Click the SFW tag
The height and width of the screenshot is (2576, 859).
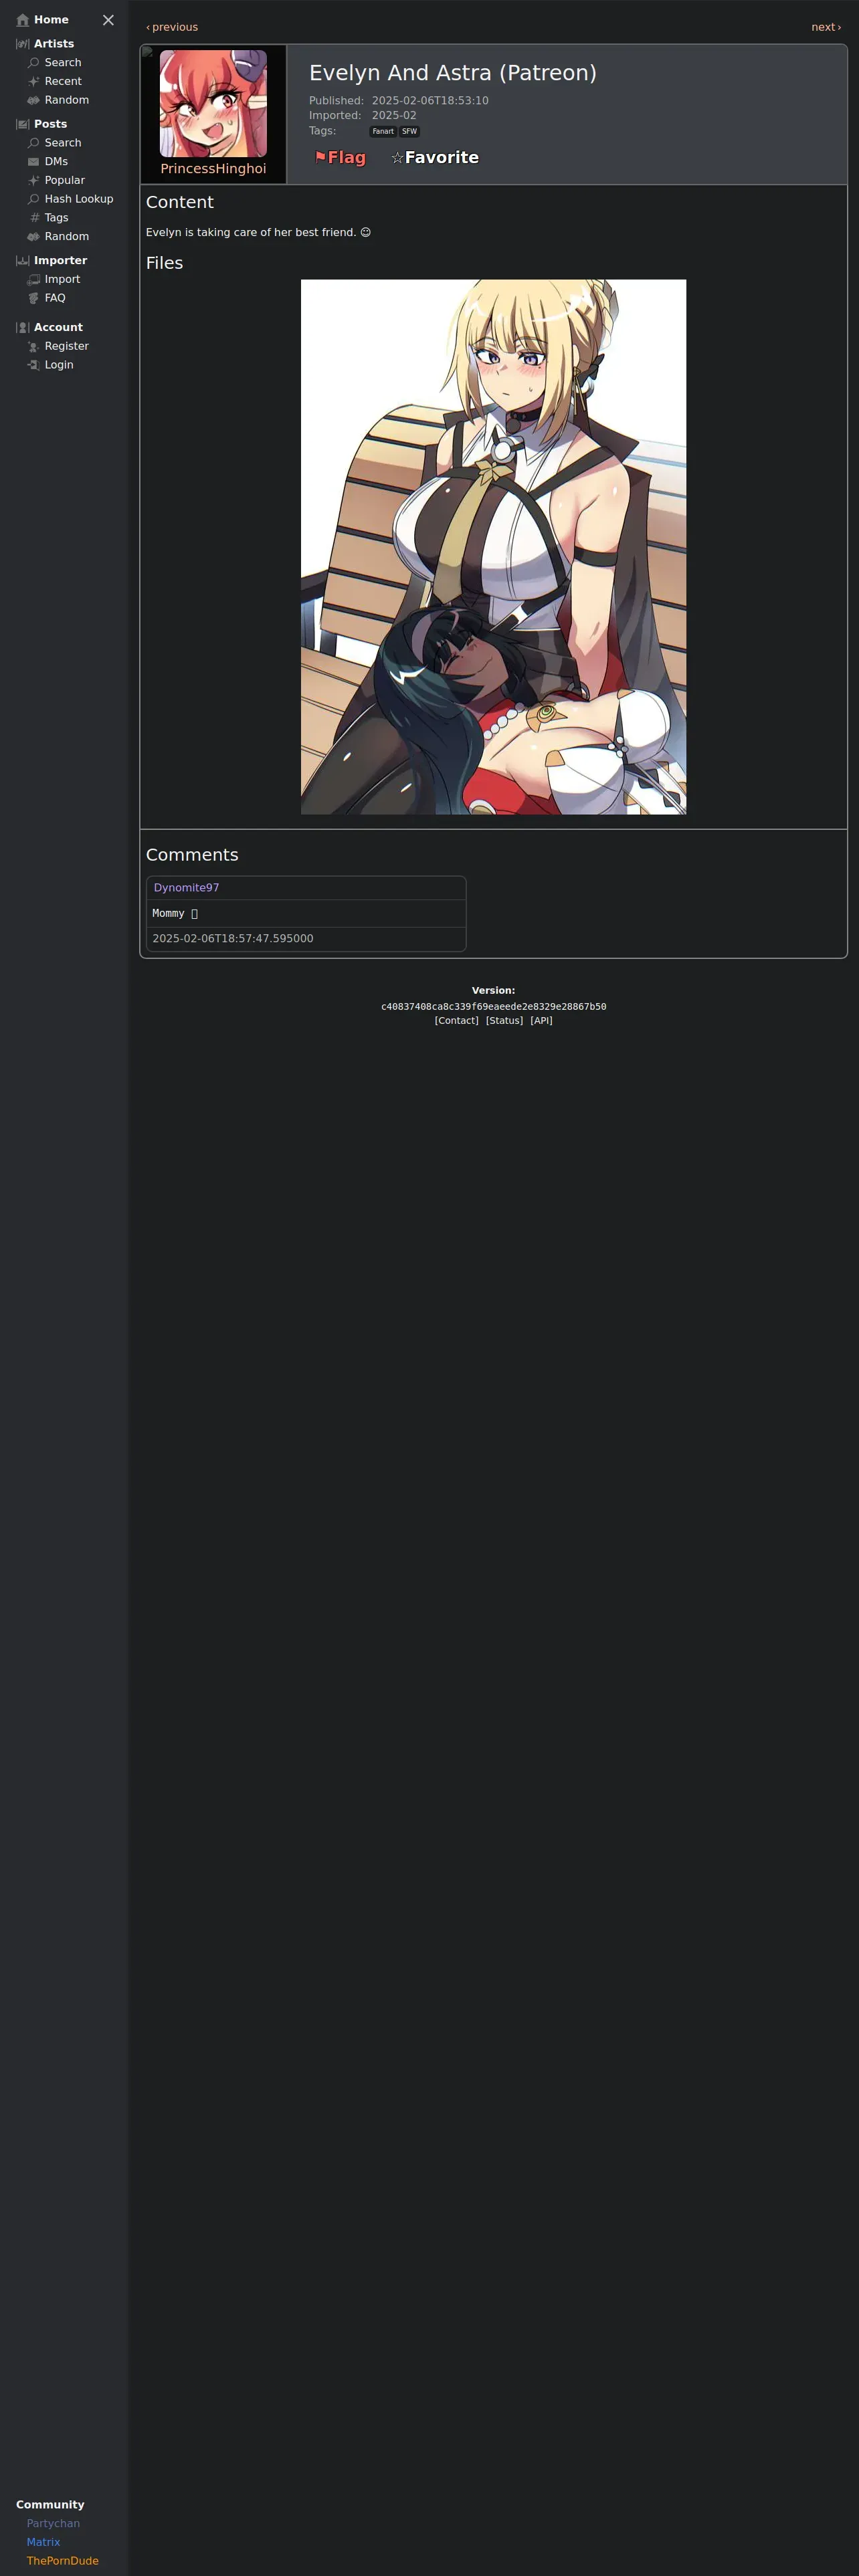[x=409, y=131]
